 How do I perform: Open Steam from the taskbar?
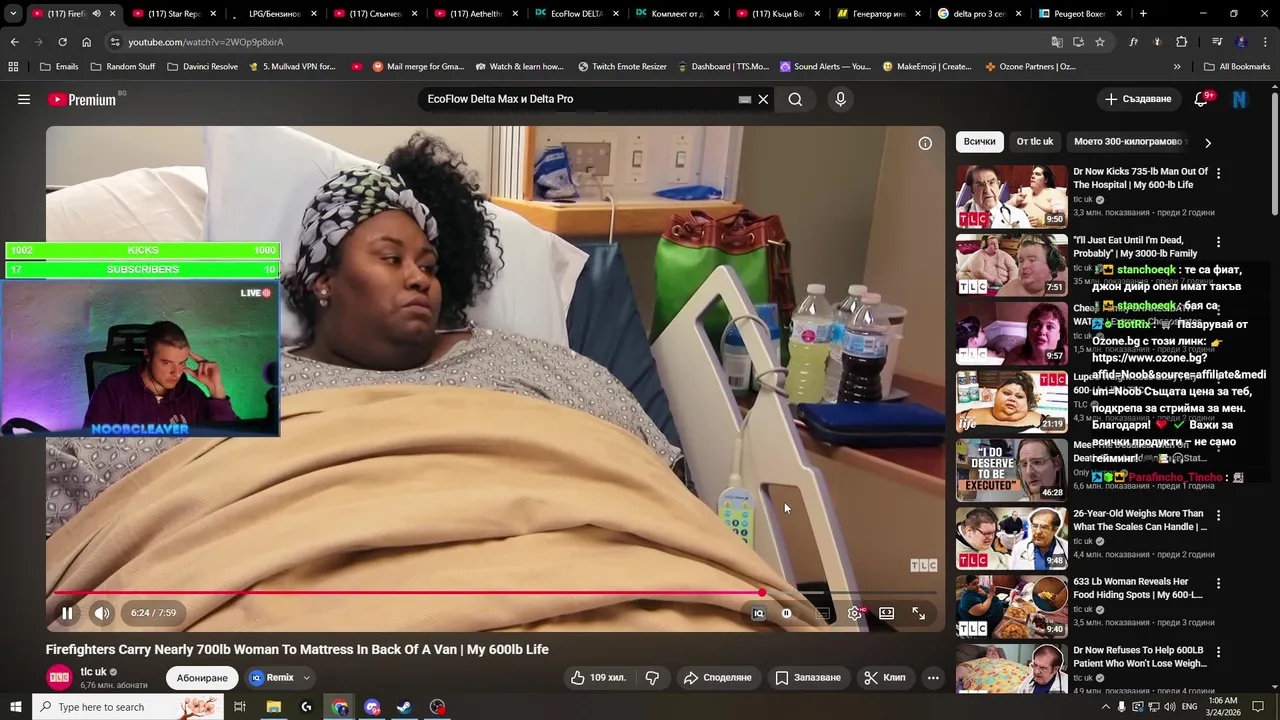404,707
